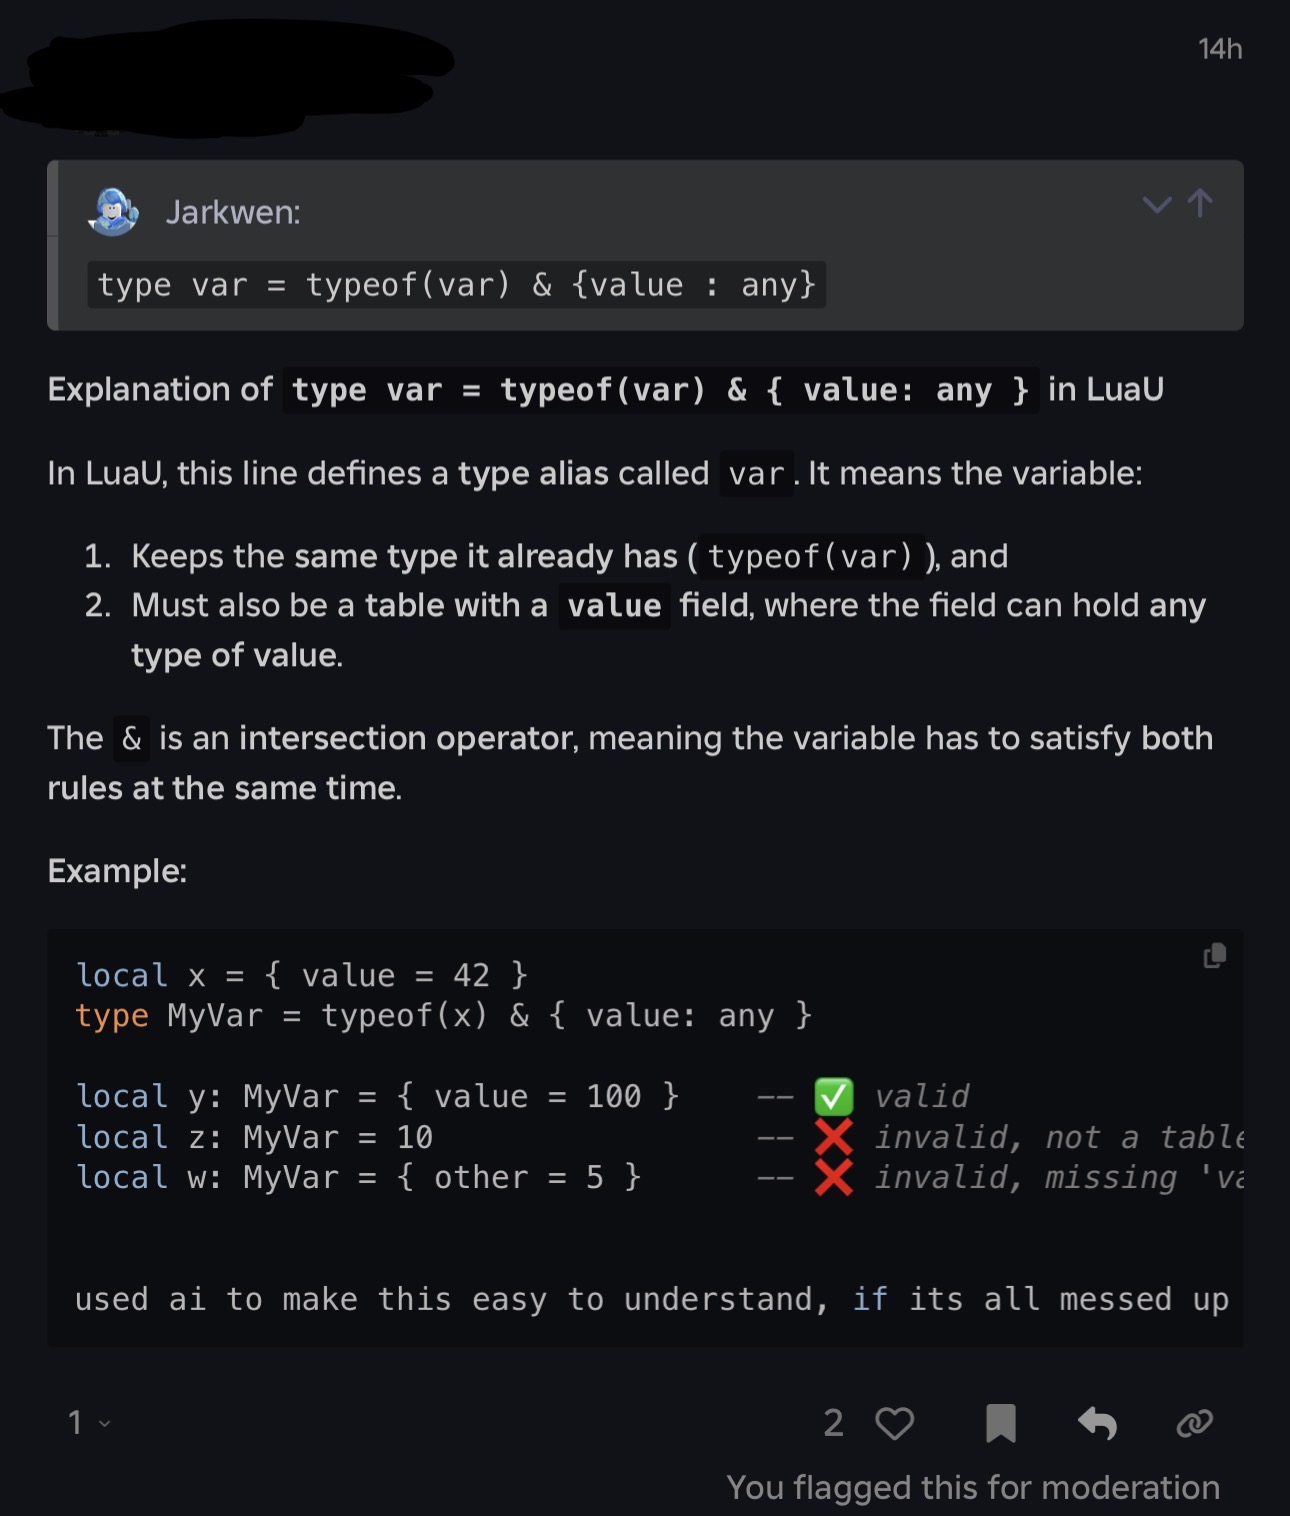Image resolution: width=1290 pixels, height=1516 pixels.
Task: Open Jarkwen's avatar in the quote
Action: [113, 212]
